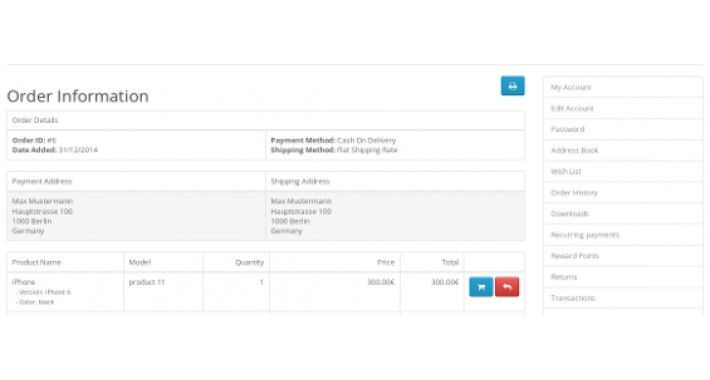Click the blue print invoice icon button

click(x=513, y=86)
